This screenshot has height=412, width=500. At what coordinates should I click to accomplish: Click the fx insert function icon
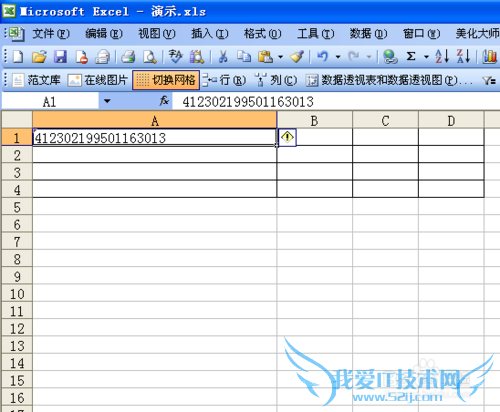[164, 101]
